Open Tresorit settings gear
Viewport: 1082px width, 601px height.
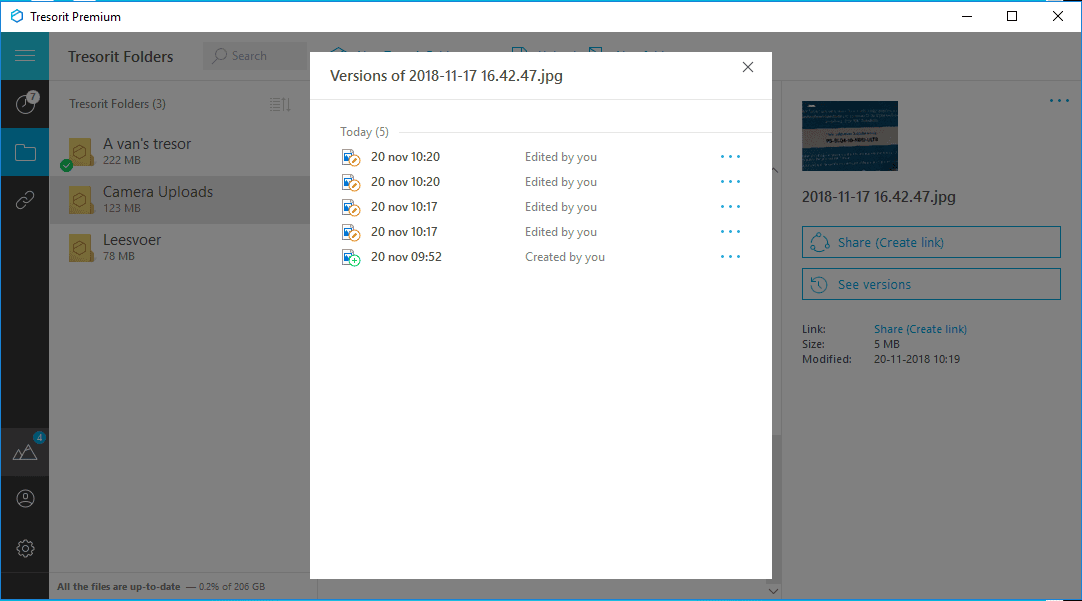point(24,548)
